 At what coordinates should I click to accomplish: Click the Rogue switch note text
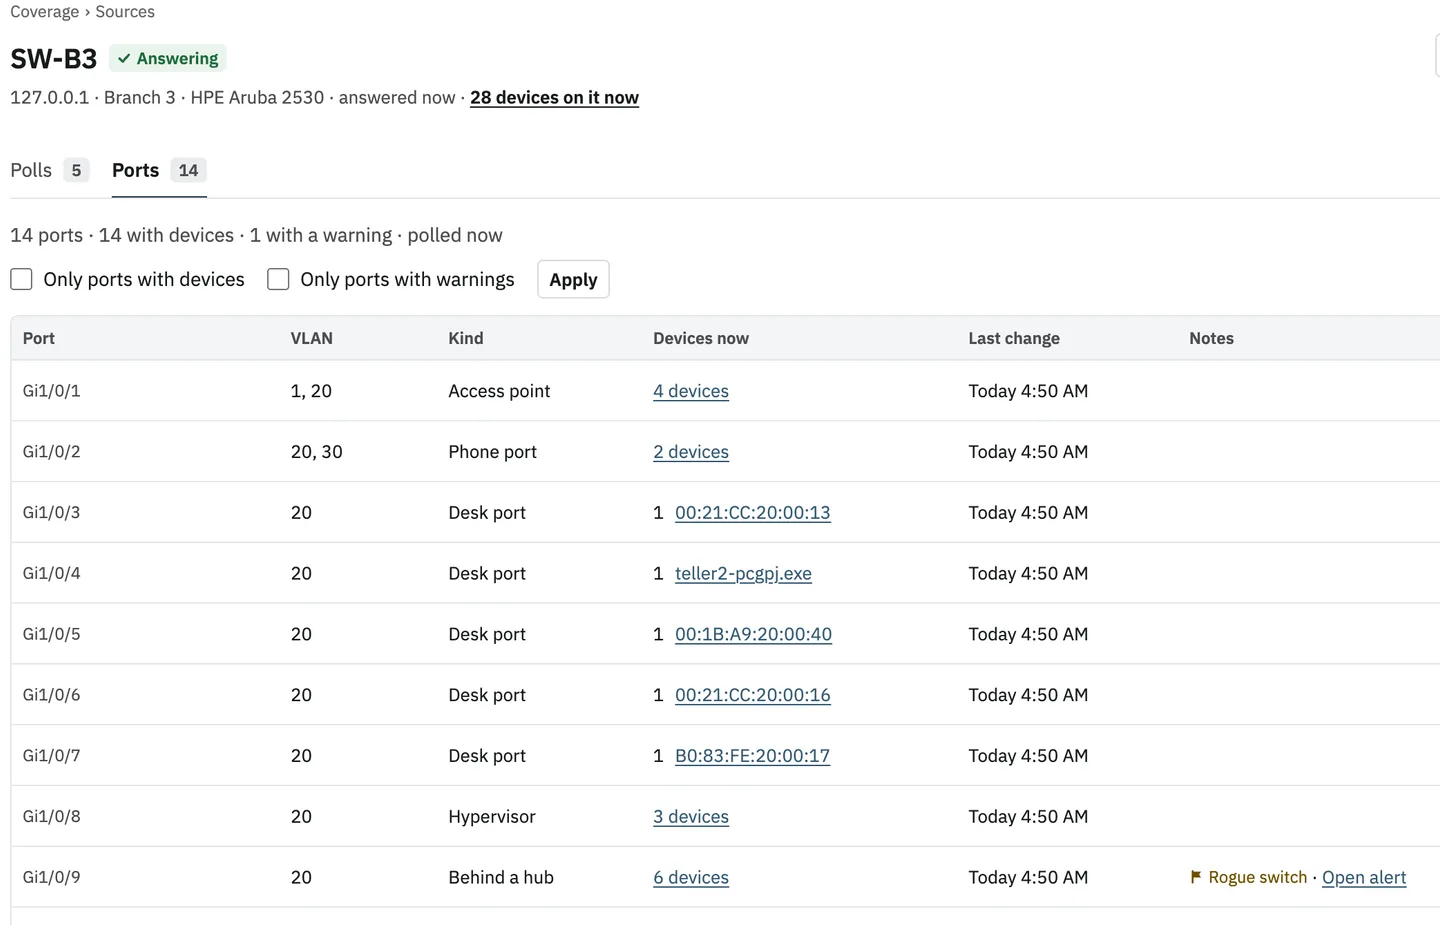[1257, 877]
